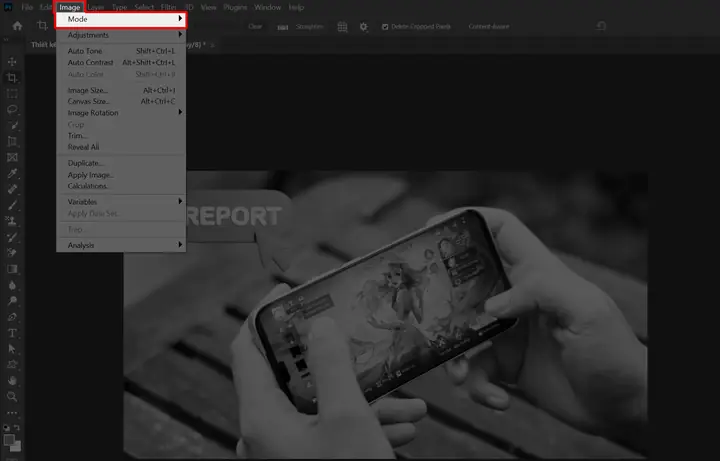
Task: Open the File menu
Action: click(27, 7)
